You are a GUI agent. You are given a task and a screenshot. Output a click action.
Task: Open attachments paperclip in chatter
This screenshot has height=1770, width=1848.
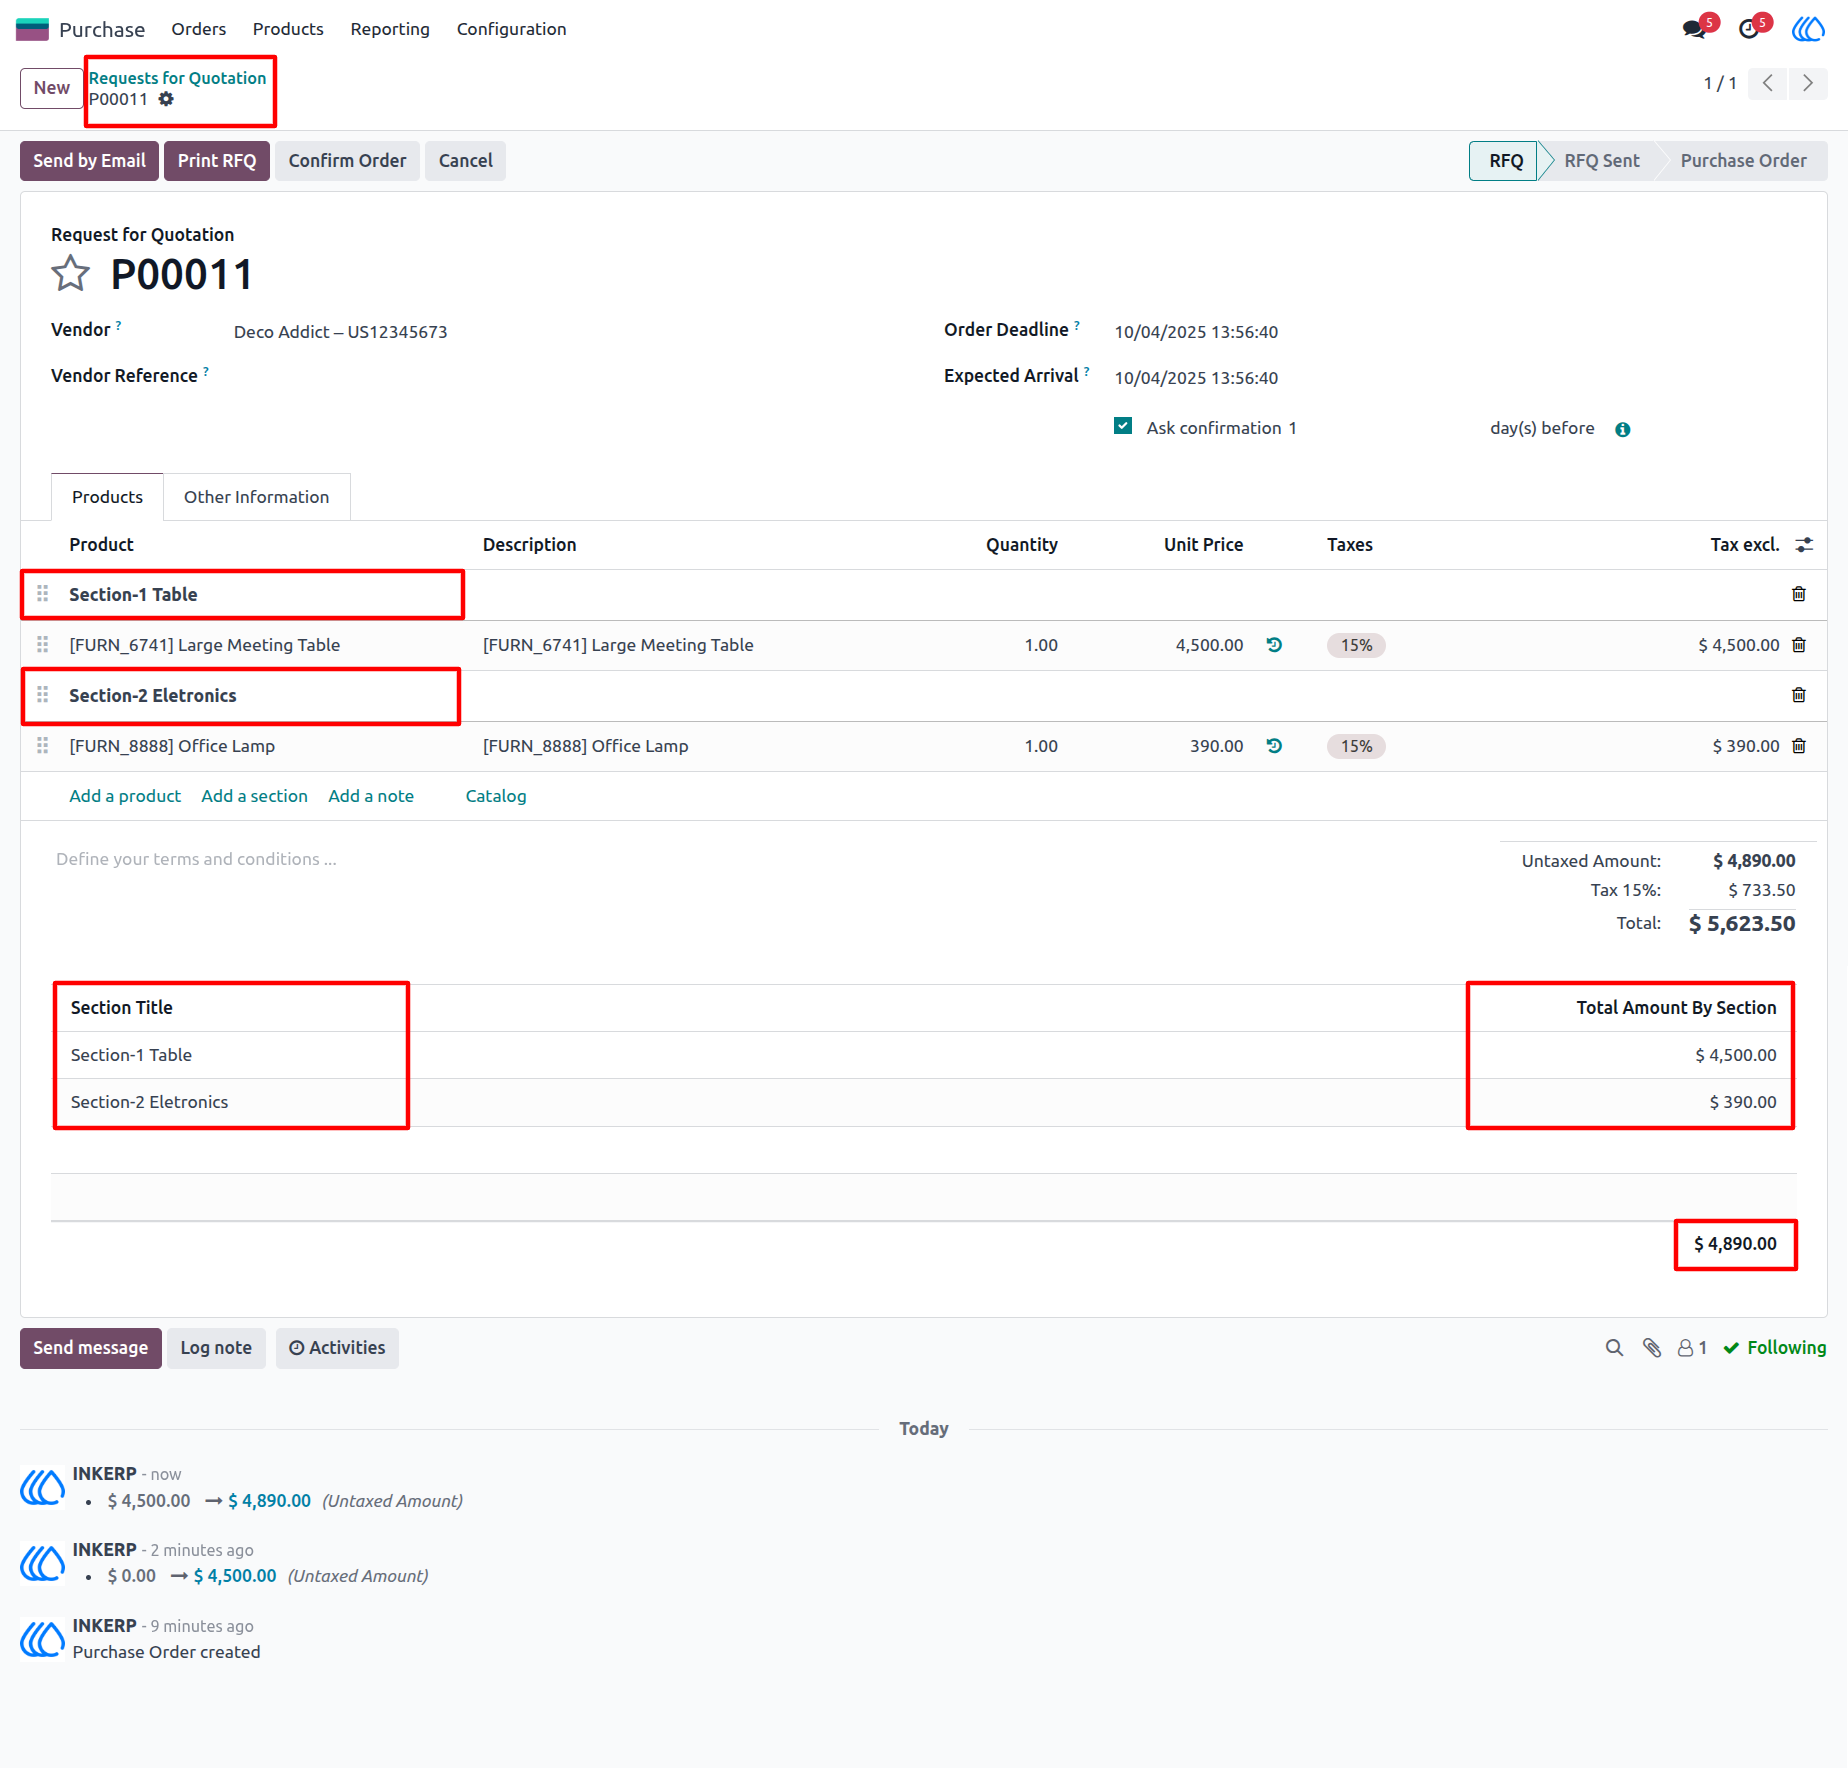pos(1652,1348)
